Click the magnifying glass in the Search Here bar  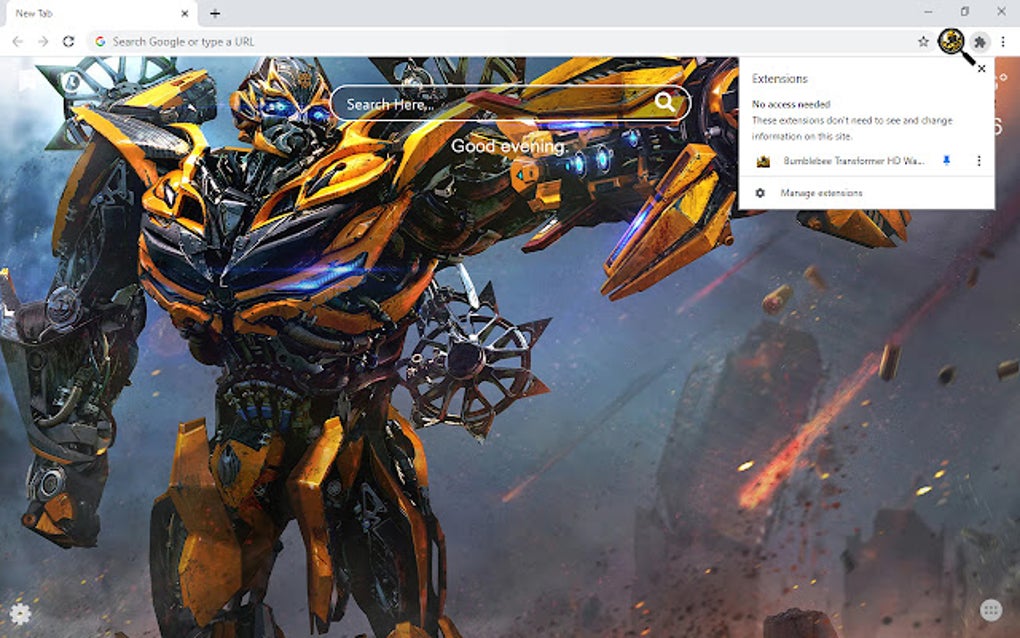pos(665,103)
